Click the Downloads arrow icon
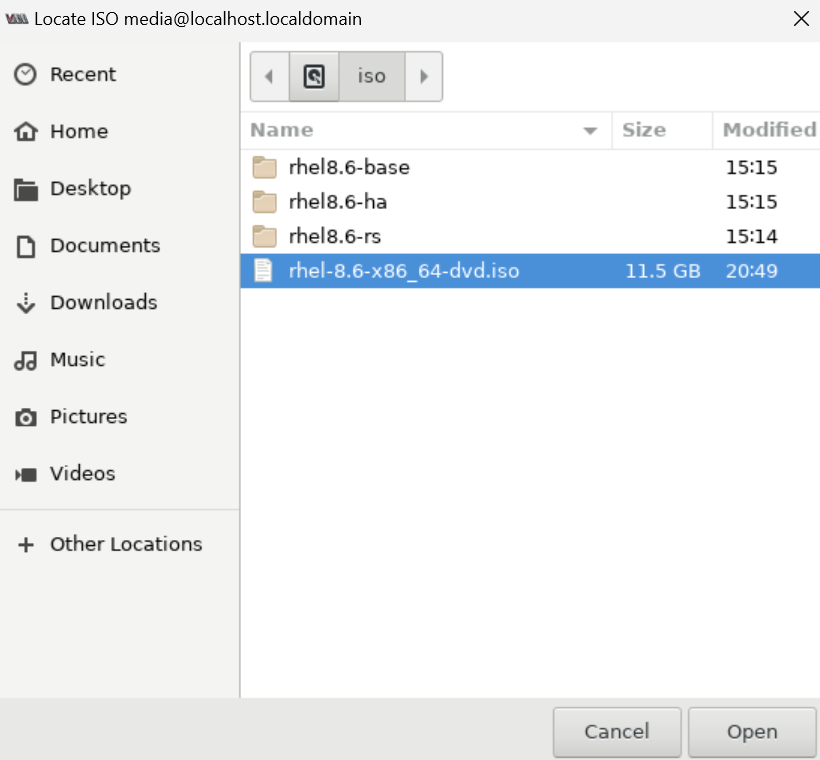The width and height of the screenshot is (820, 760). pos(26,303)
